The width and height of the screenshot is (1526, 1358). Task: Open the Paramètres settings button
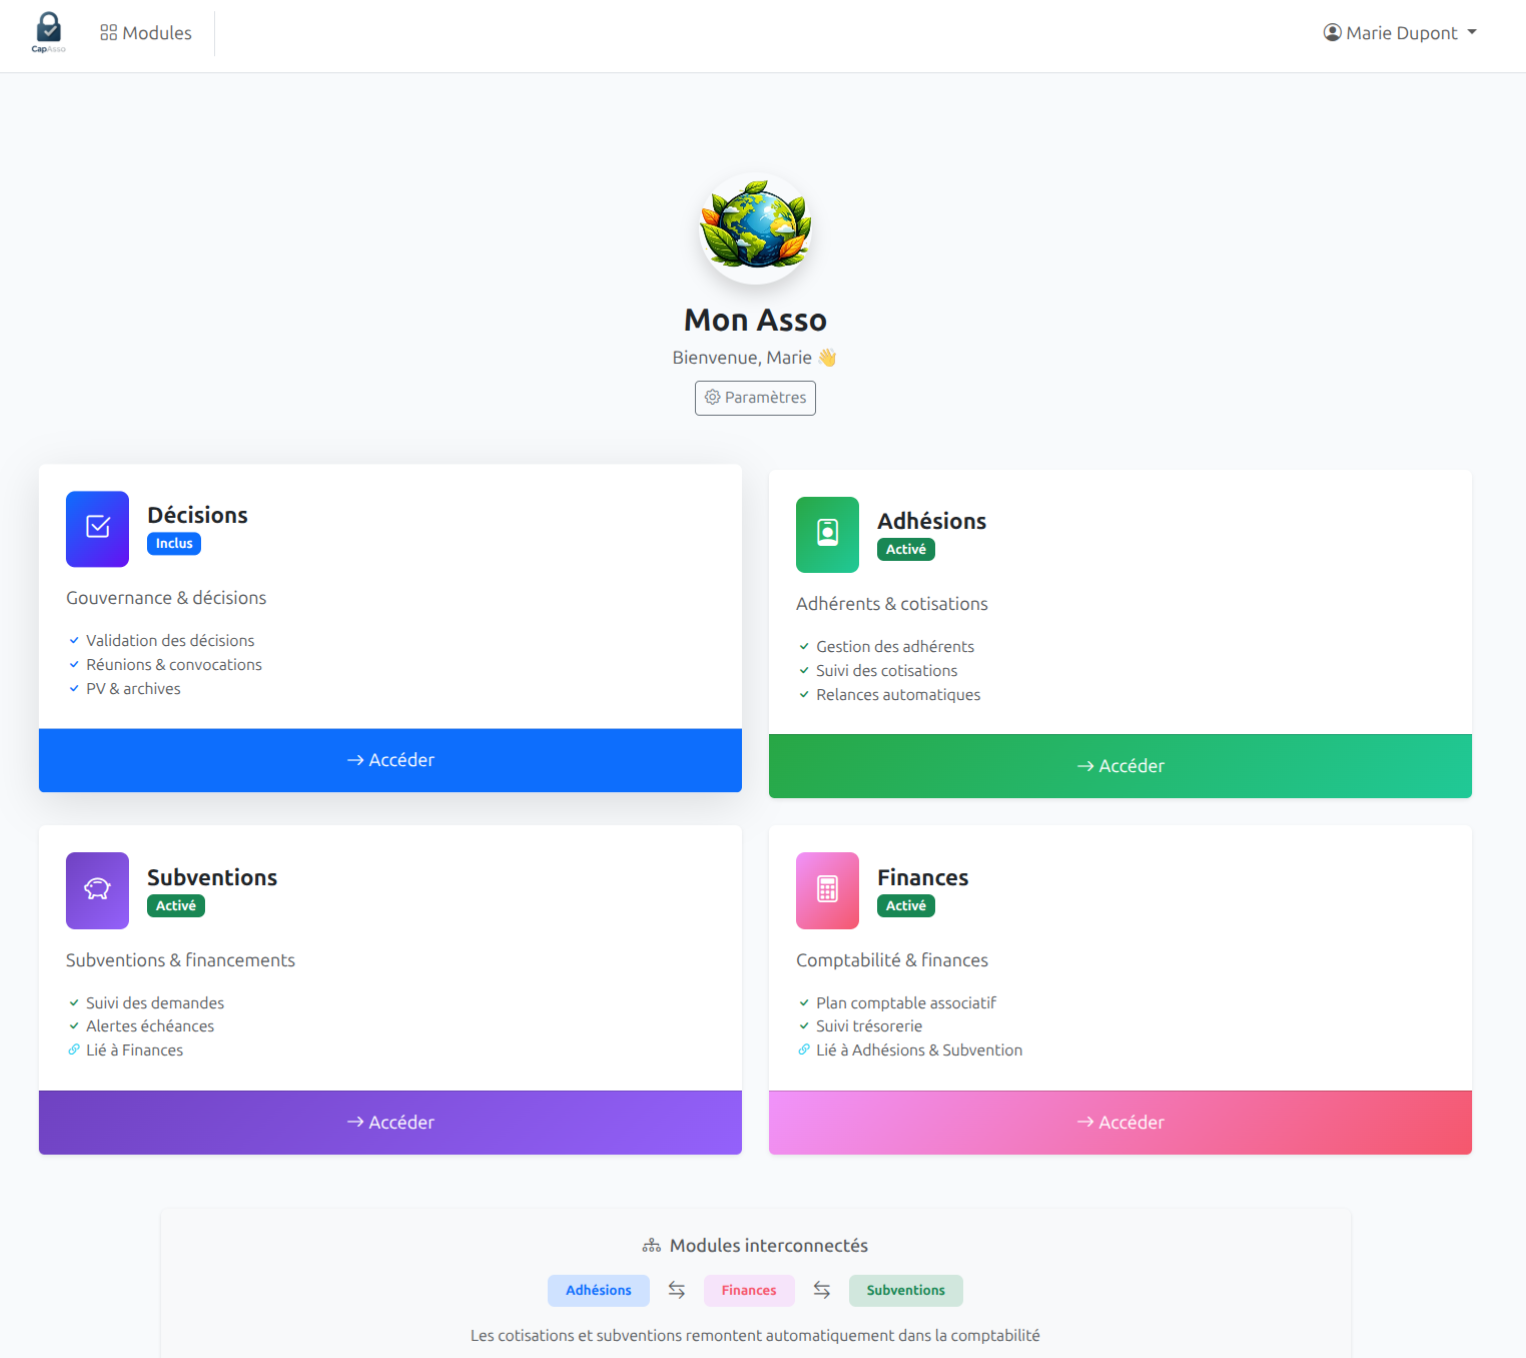pos(755,398)
